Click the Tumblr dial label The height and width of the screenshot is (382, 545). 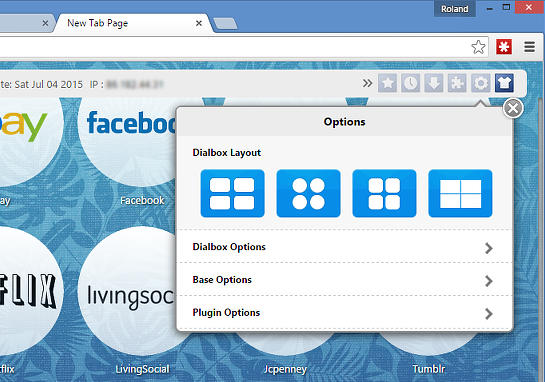(429, 369)
